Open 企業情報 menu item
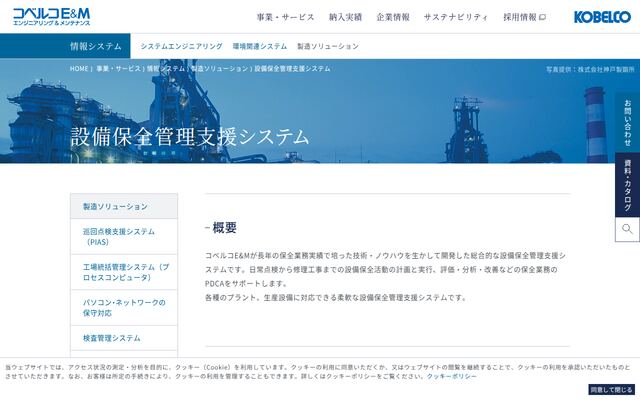The image size is (640, 400). [x=393, y=17]
